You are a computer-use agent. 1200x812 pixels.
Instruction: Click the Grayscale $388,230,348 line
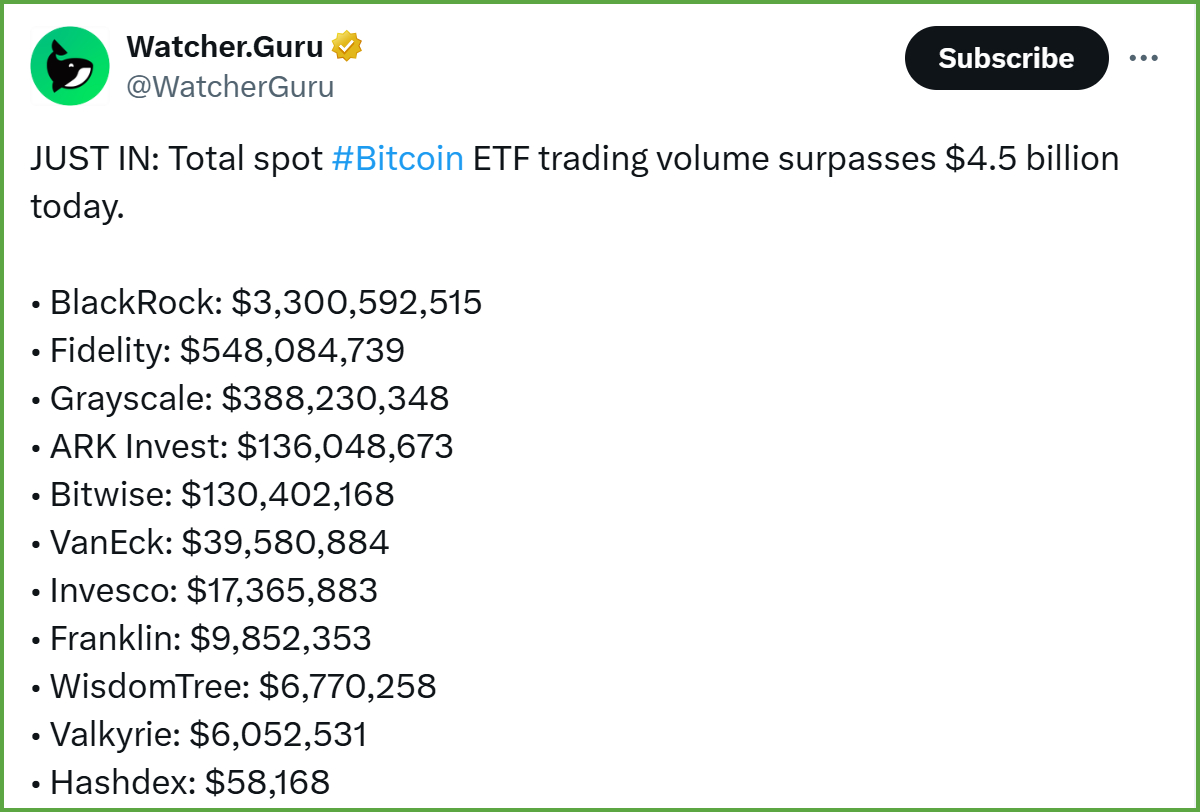pyautogui.click(x=240, y=398)
